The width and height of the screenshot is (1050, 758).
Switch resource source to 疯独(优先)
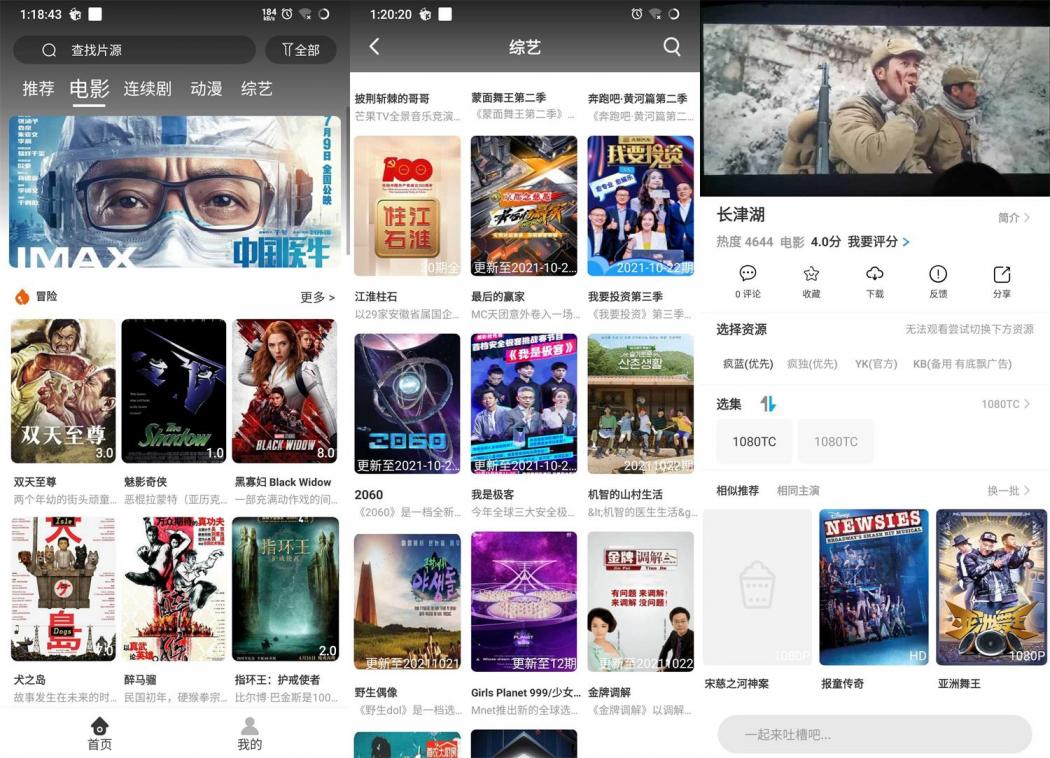coord(812,364)
